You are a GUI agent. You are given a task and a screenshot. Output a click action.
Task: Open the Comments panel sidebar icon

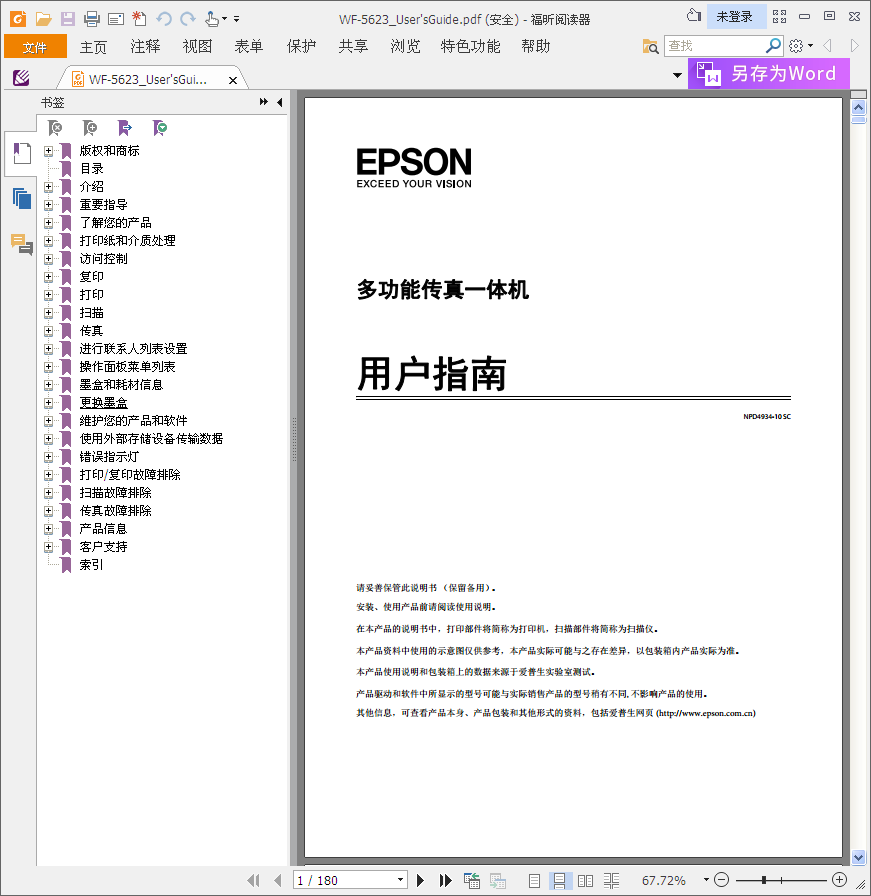coord(22,244)
